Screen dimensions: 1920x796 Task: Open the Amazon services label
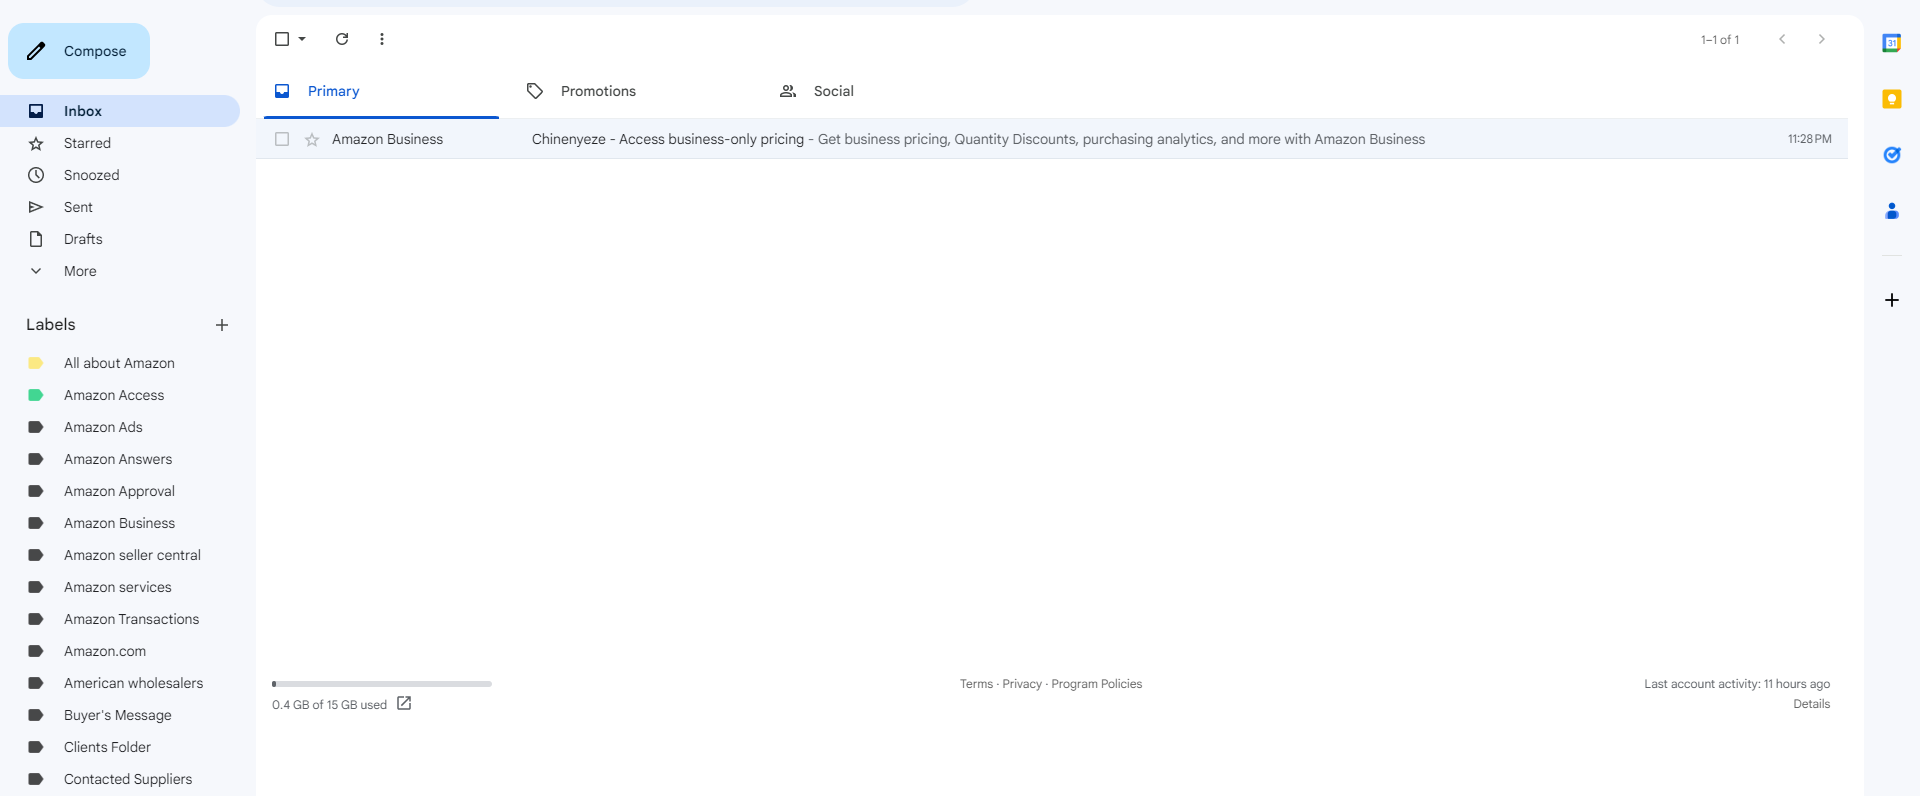pos(120,587)
